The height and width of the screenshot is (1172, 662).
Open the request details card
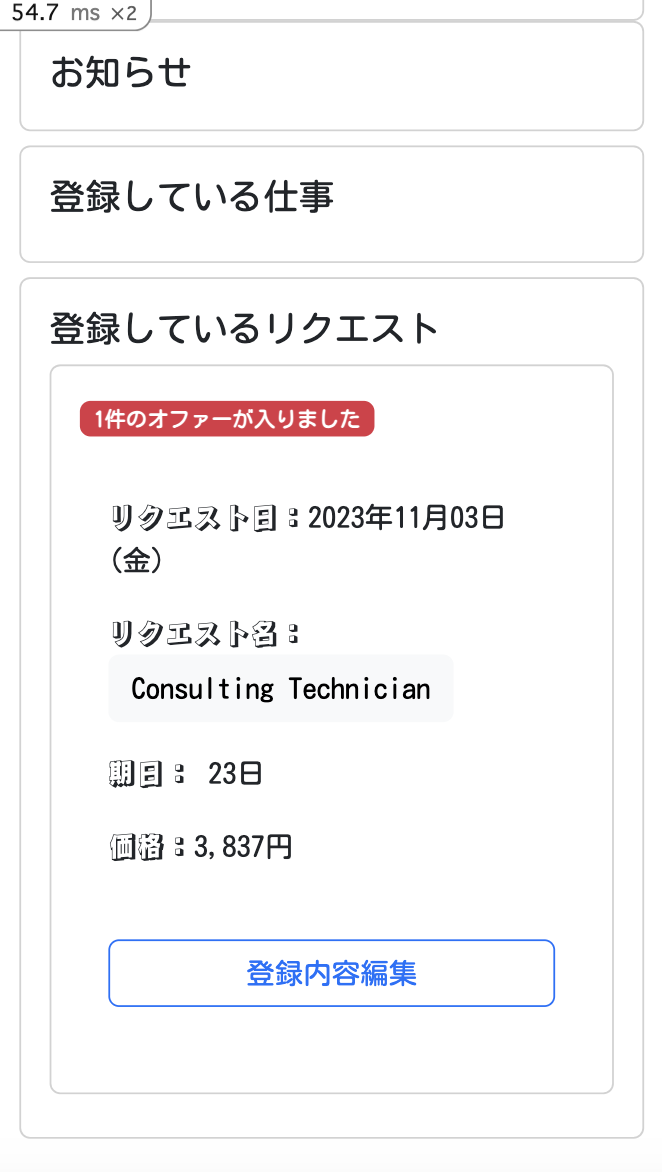pyautogui.click(x=331, y=728)
